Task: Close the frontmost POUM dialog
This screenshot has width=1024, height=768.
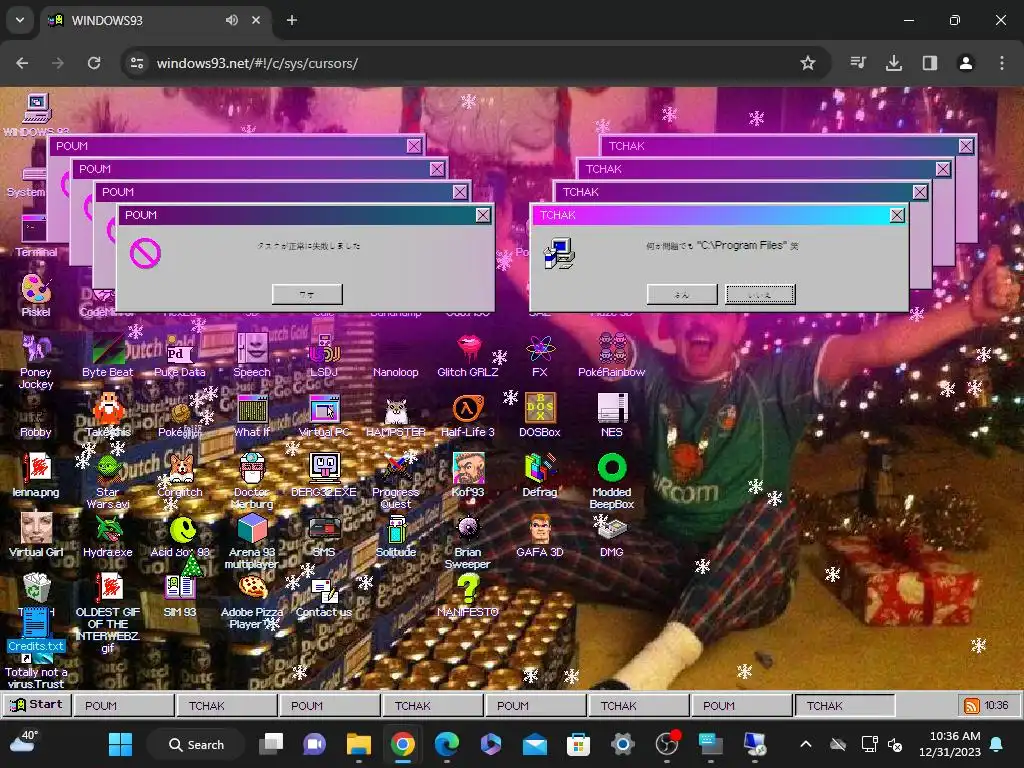Action: tap(483, 215)
